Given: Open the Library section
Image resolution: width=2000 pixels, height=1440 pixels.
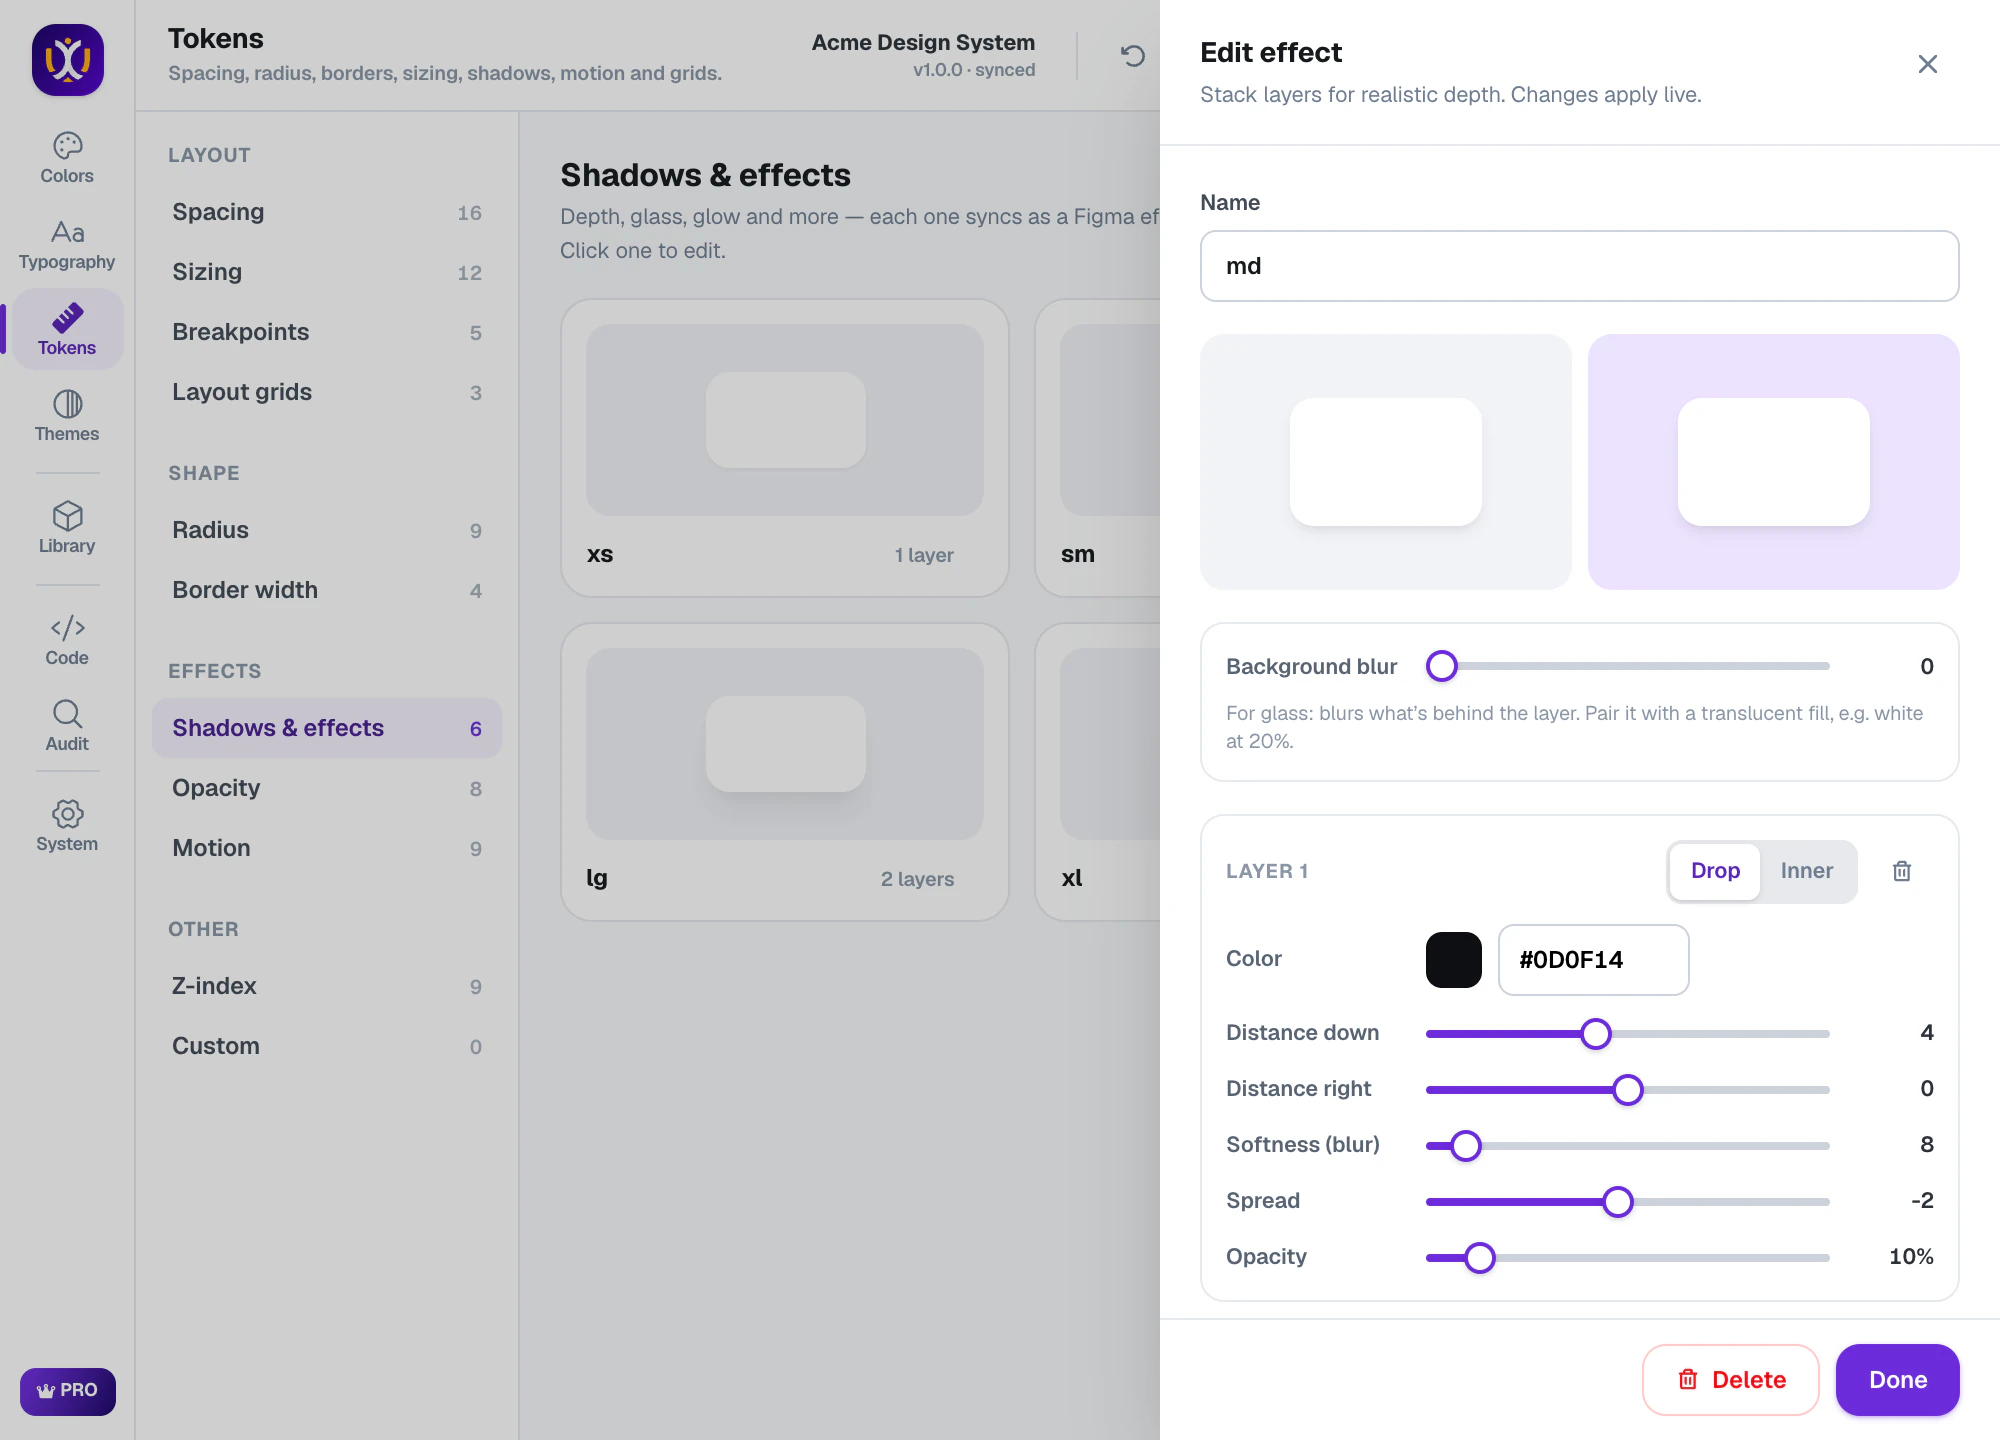Looking at the screenshot, I should pyautogui.click(x=67, y=528).
